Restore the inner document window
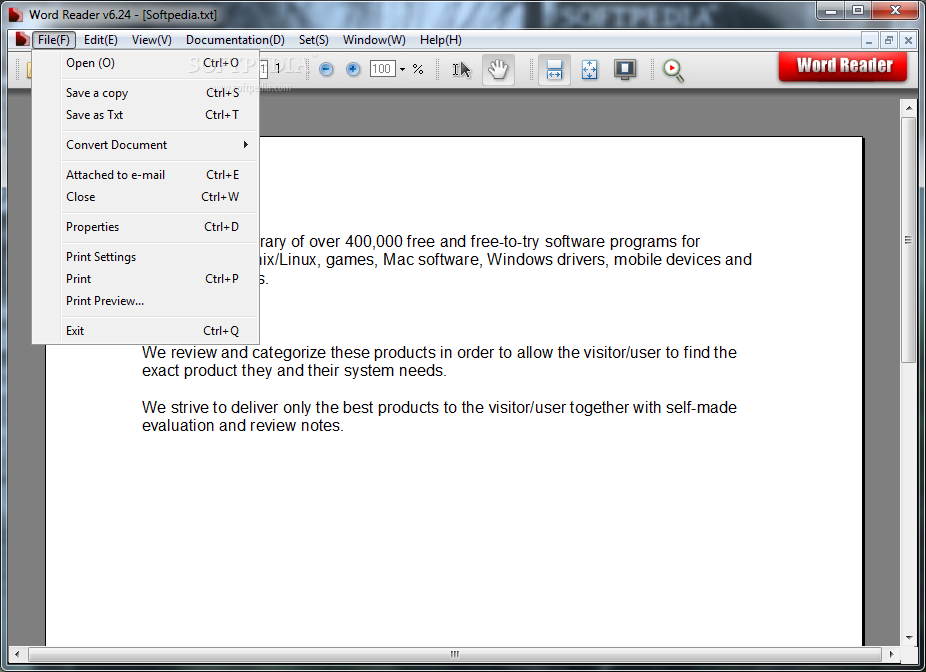Screen dimensions: 926x672 [x=888, y=40]
